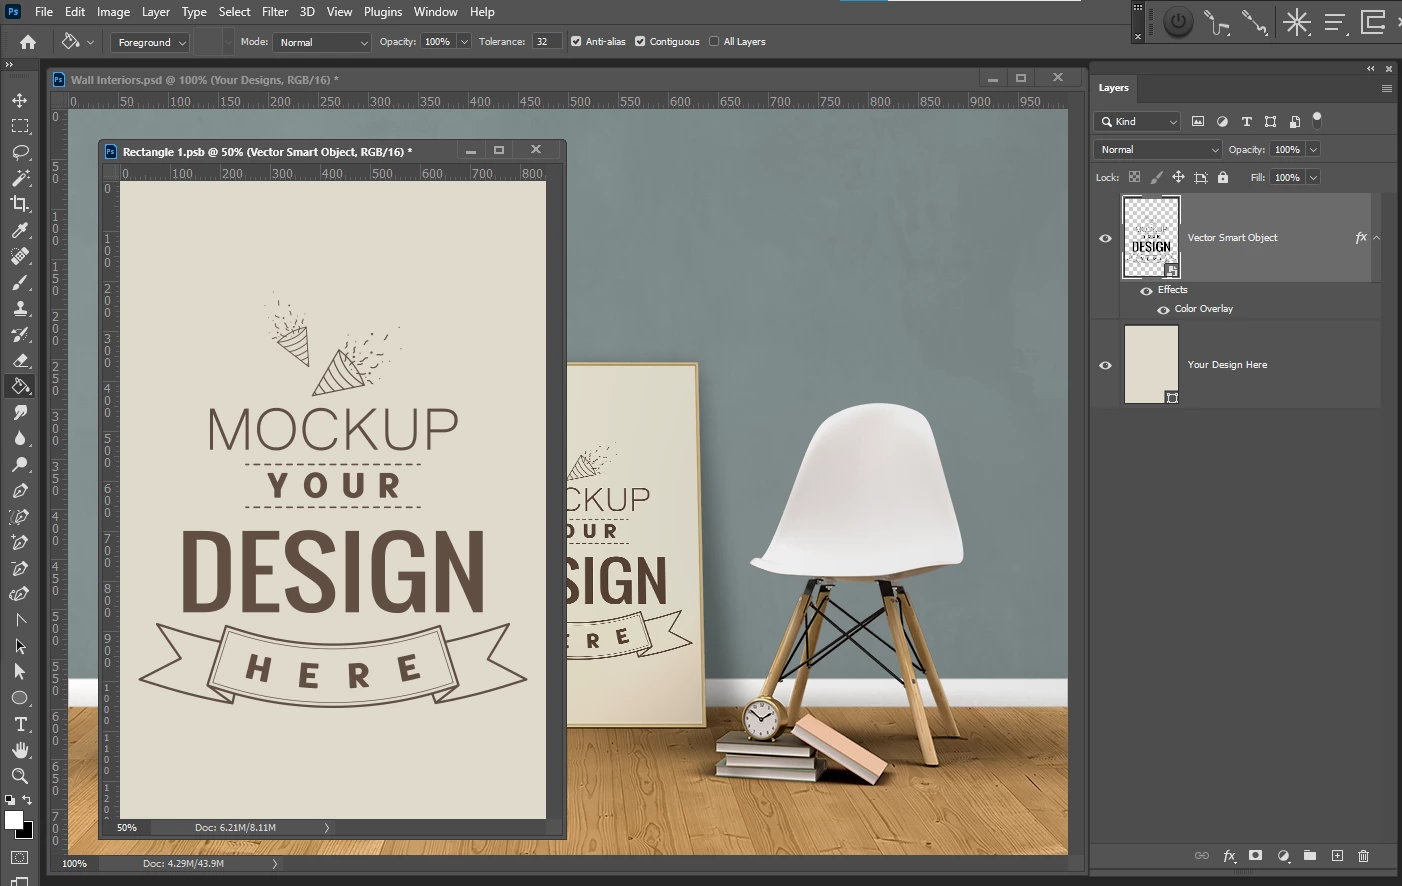This screenshot has height=886, width=1402.
Task: Select the Lasso tool
Action: pyautogui.click(x=20, y=152)
